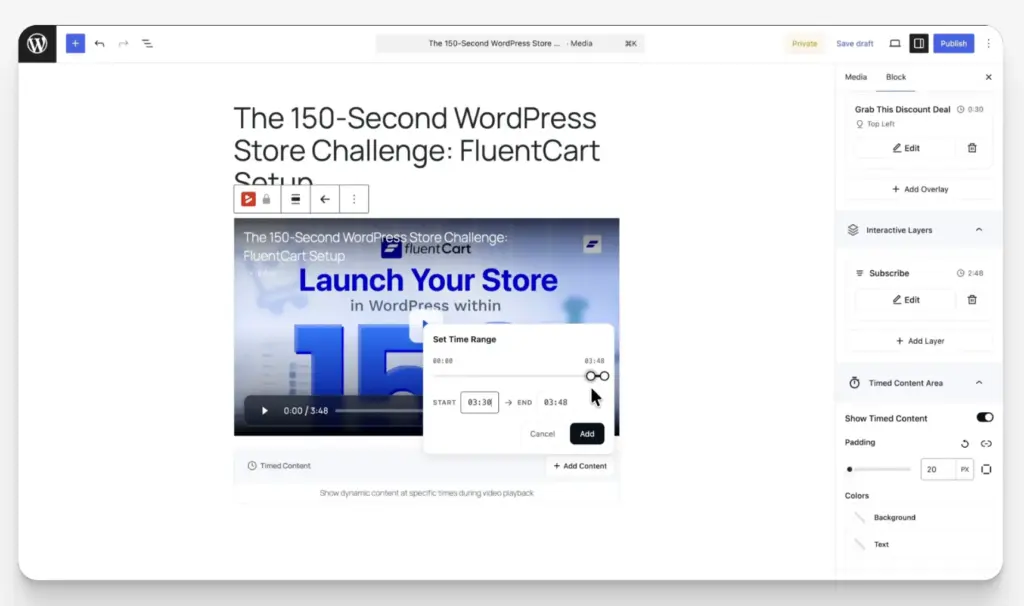Click the end handle of time range slider

click(605, 376)
